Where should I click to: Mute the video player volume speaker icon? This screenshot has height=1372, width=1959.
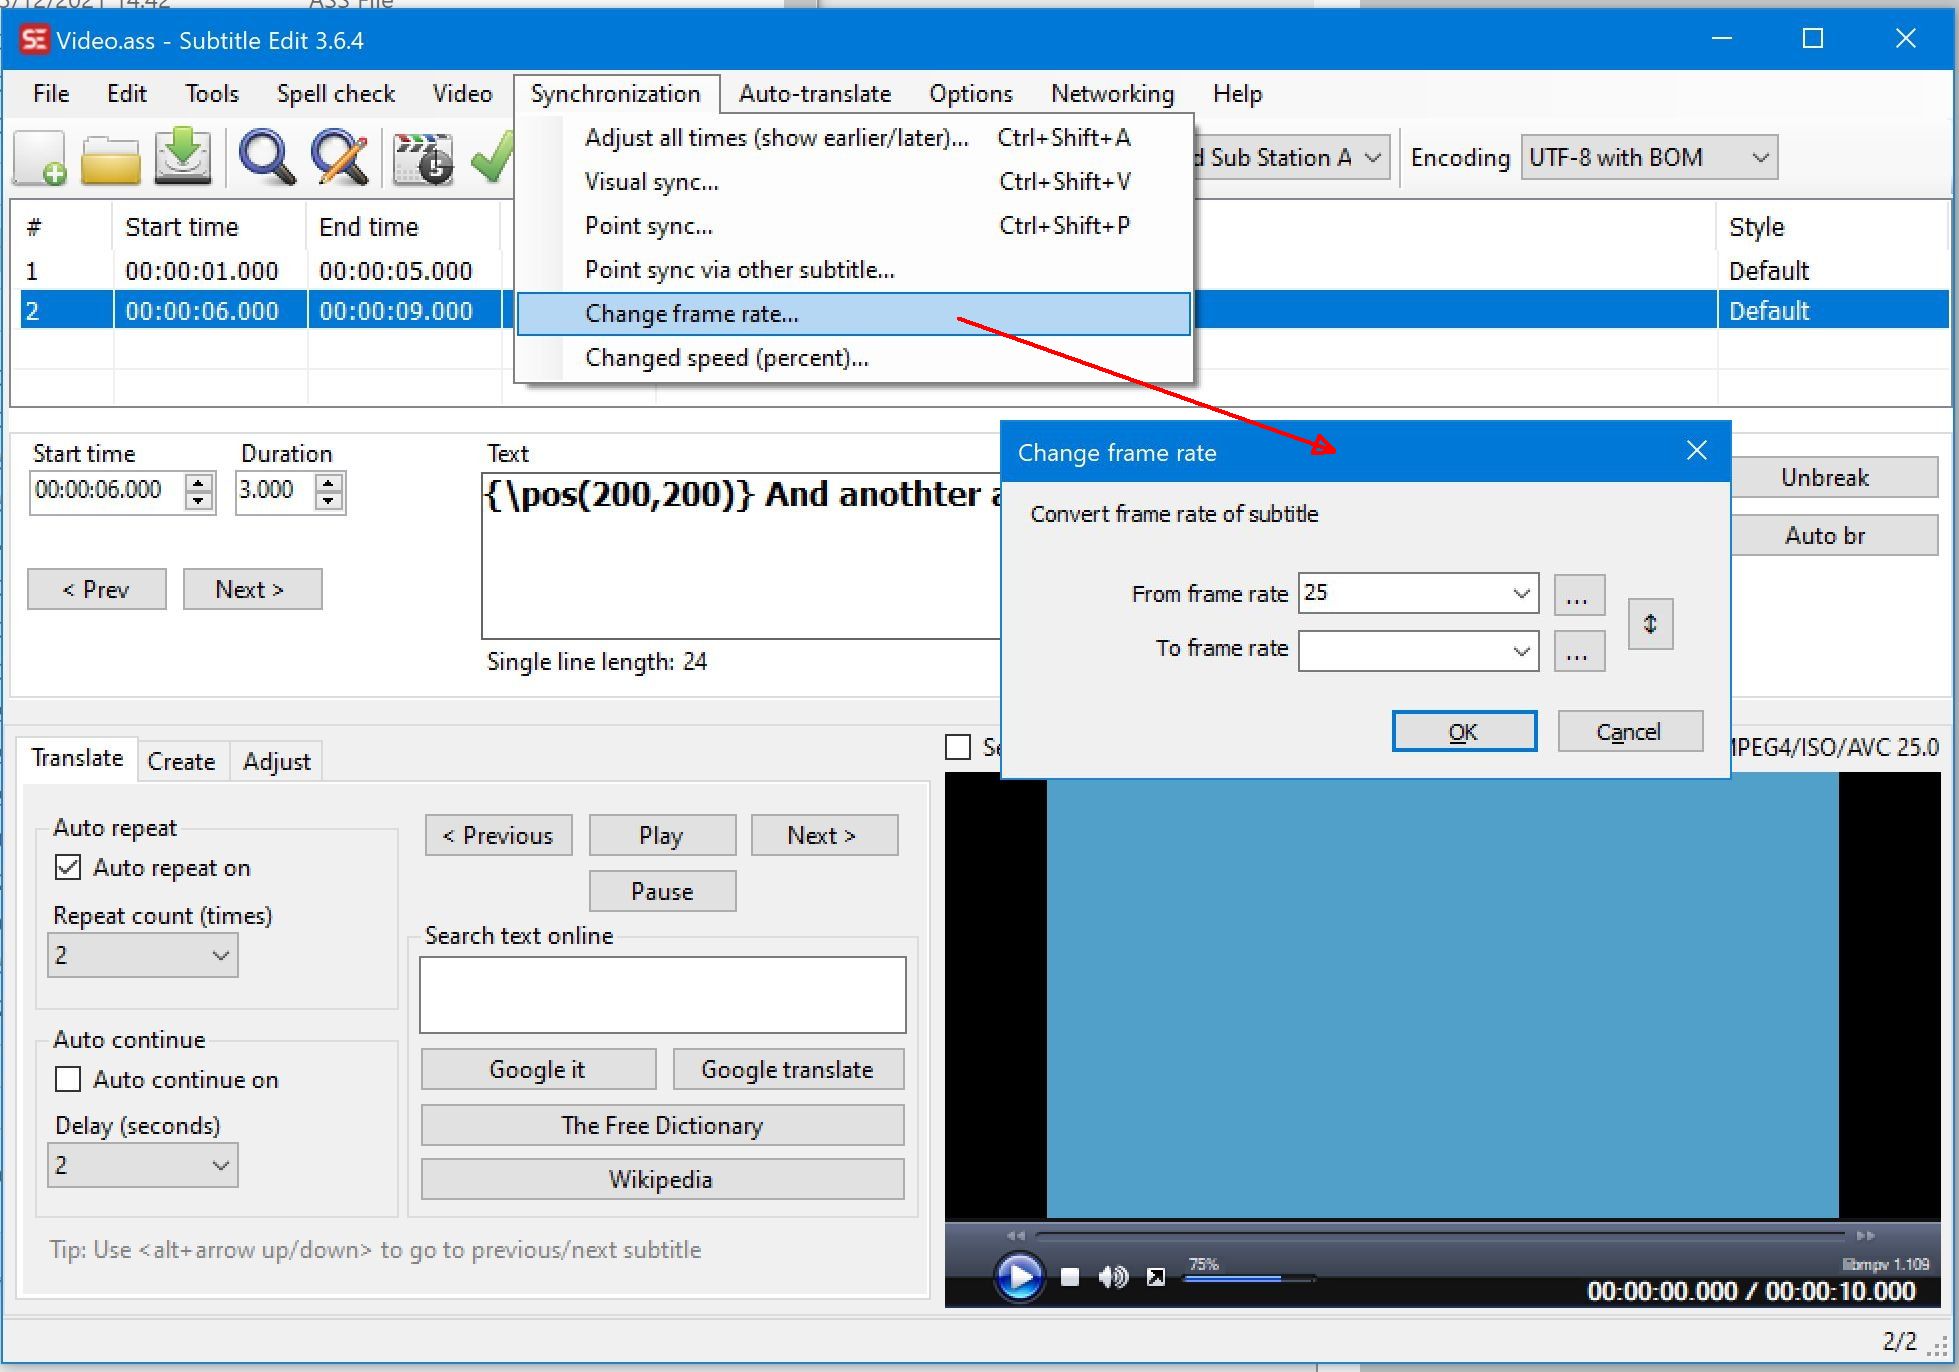[x=1112, y=1277]
